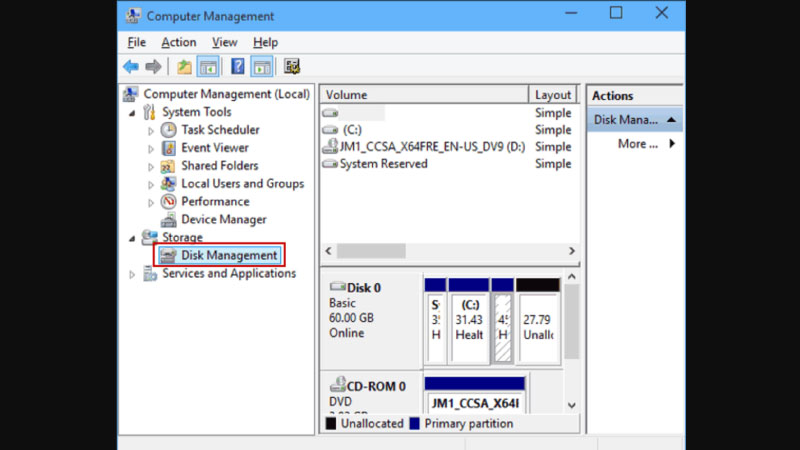Open the blue Help toolbar icon
This screenshot has width=800, height=450.
(238, 67)
